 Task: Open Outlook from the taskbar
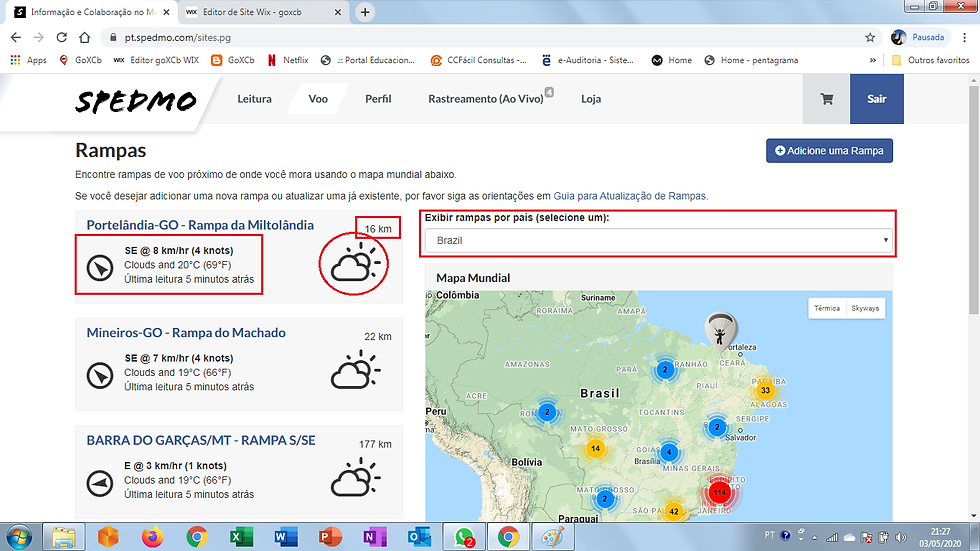point(419,537)
